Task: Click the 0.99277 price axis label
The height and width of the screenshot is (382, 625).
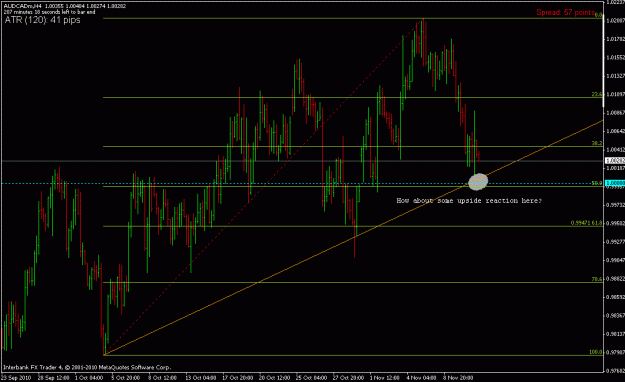Action: [615, 242]
